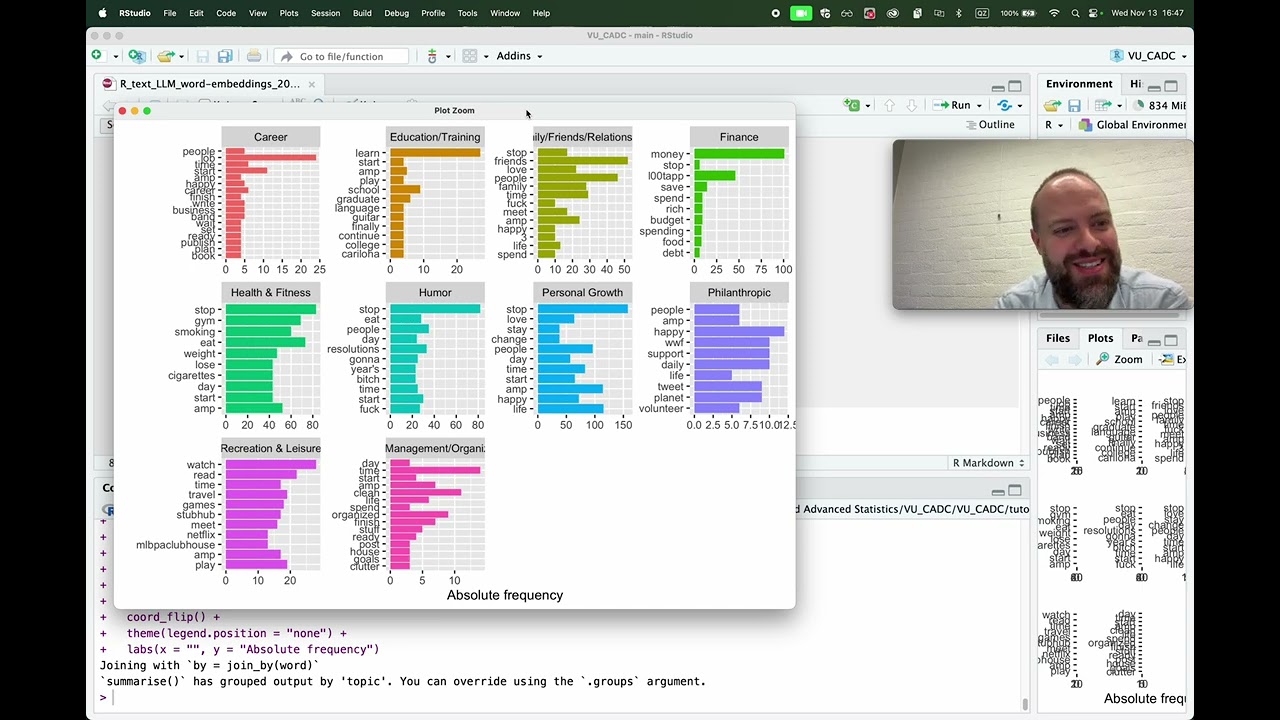Select the Plots tab
1280x720 pixels.
[x=1100, y=338]
